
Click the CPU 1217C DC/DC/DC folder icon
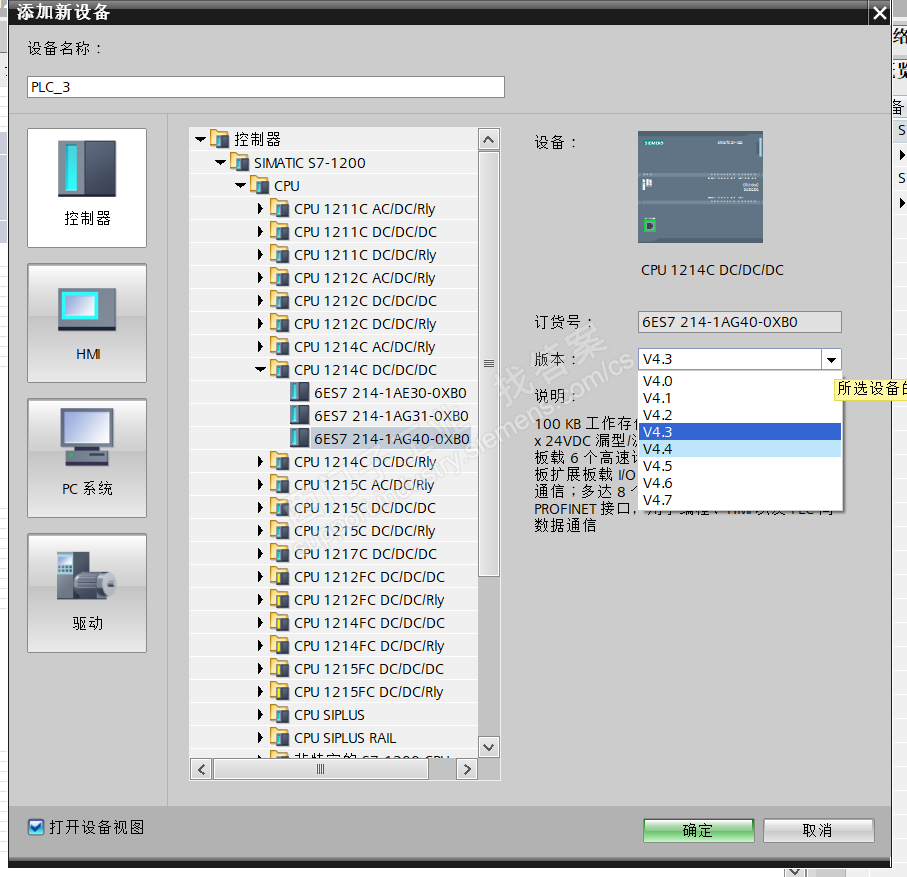click(x=279, y=553)
